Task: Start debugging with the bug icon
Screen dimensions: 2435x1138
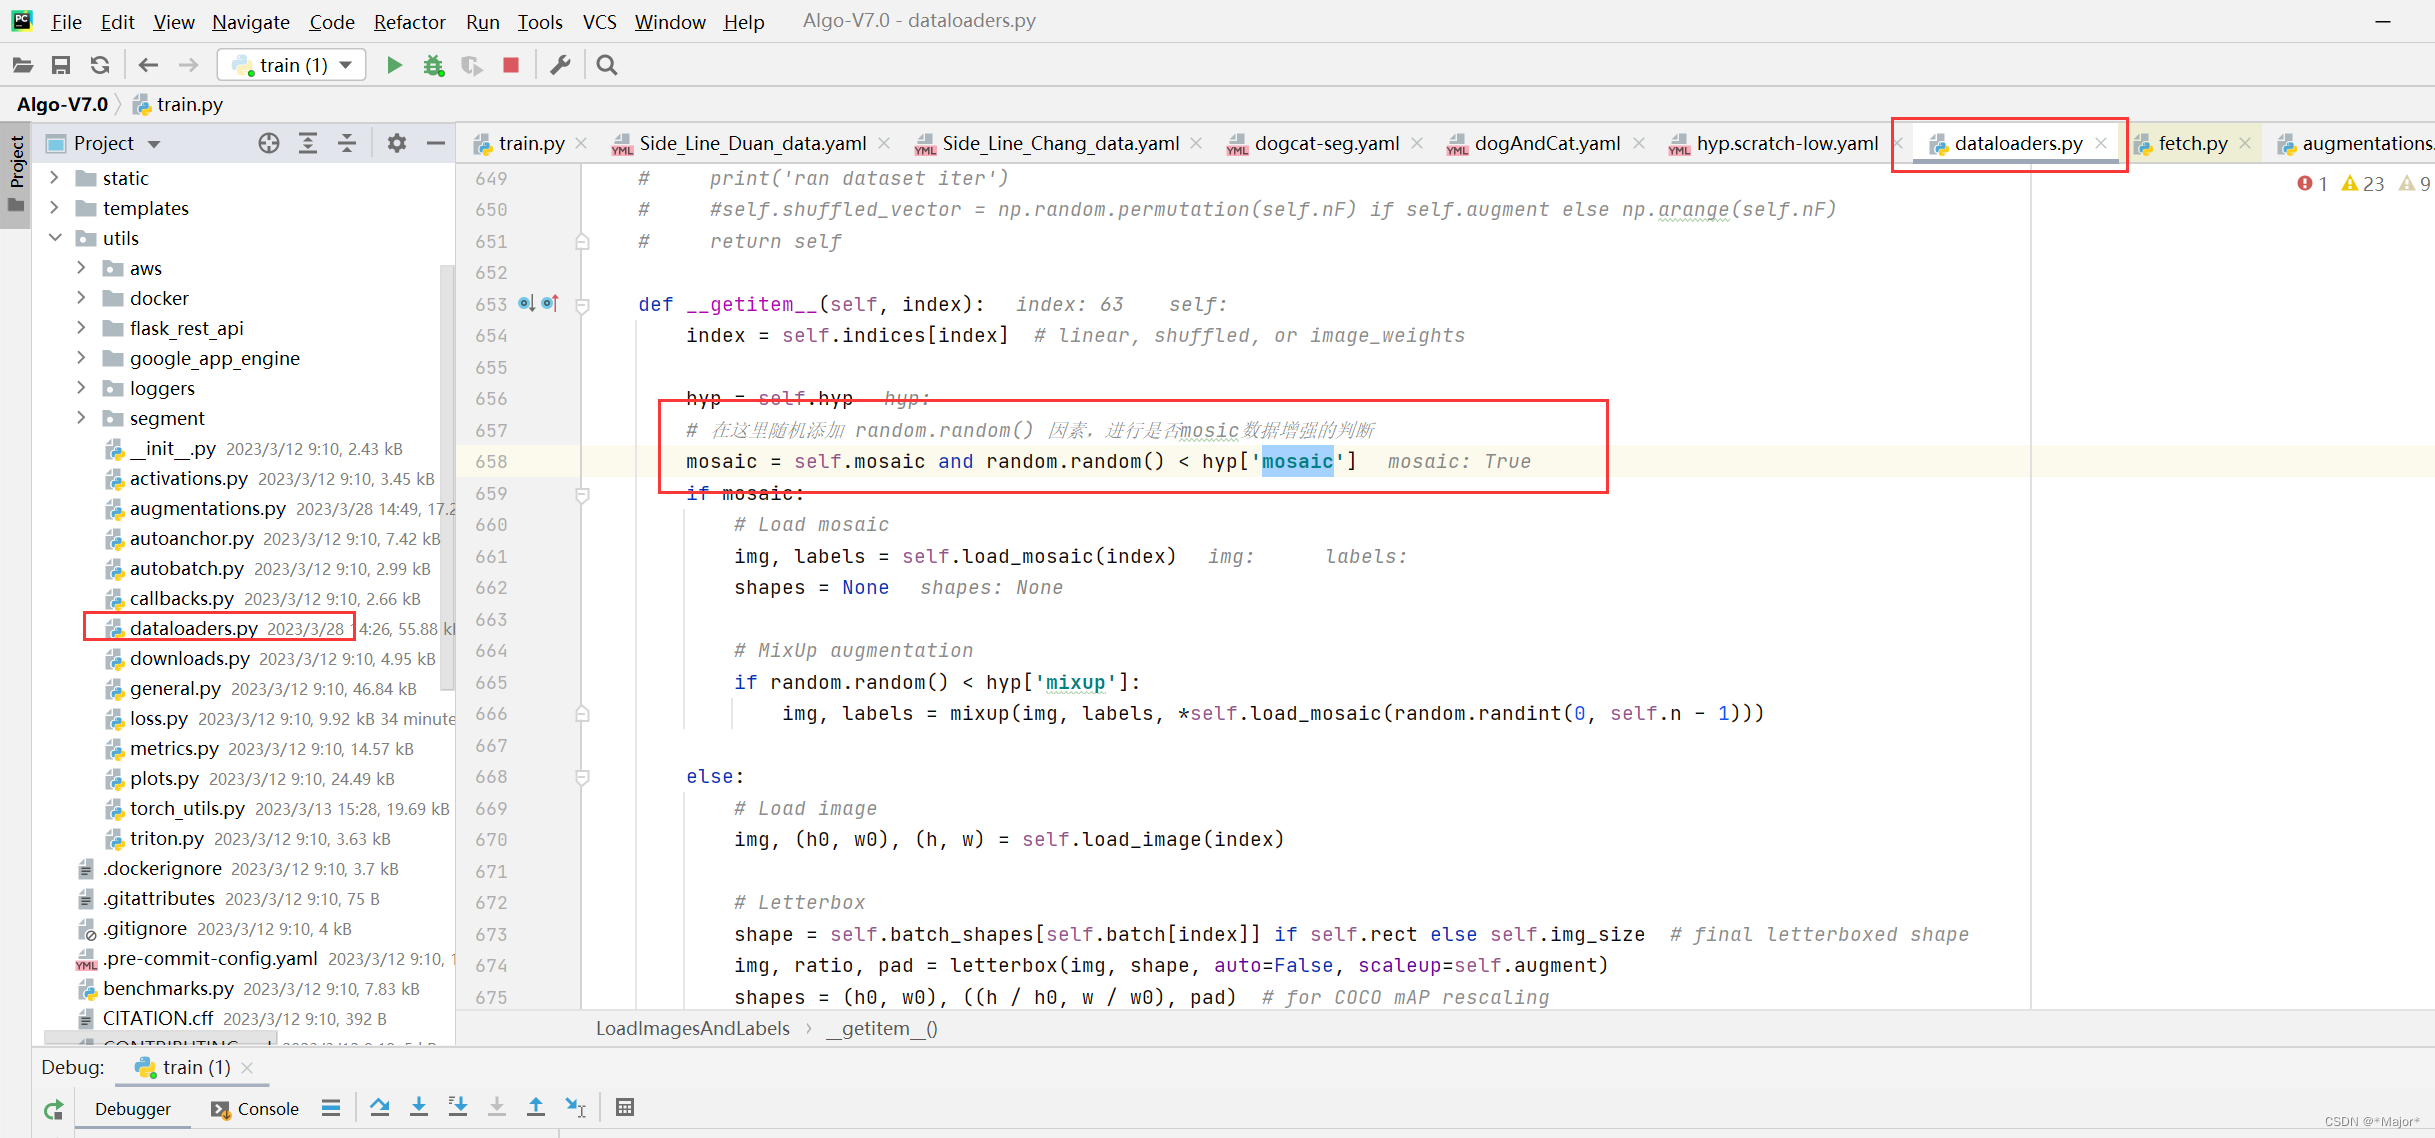Action: [x=433, y=65]
